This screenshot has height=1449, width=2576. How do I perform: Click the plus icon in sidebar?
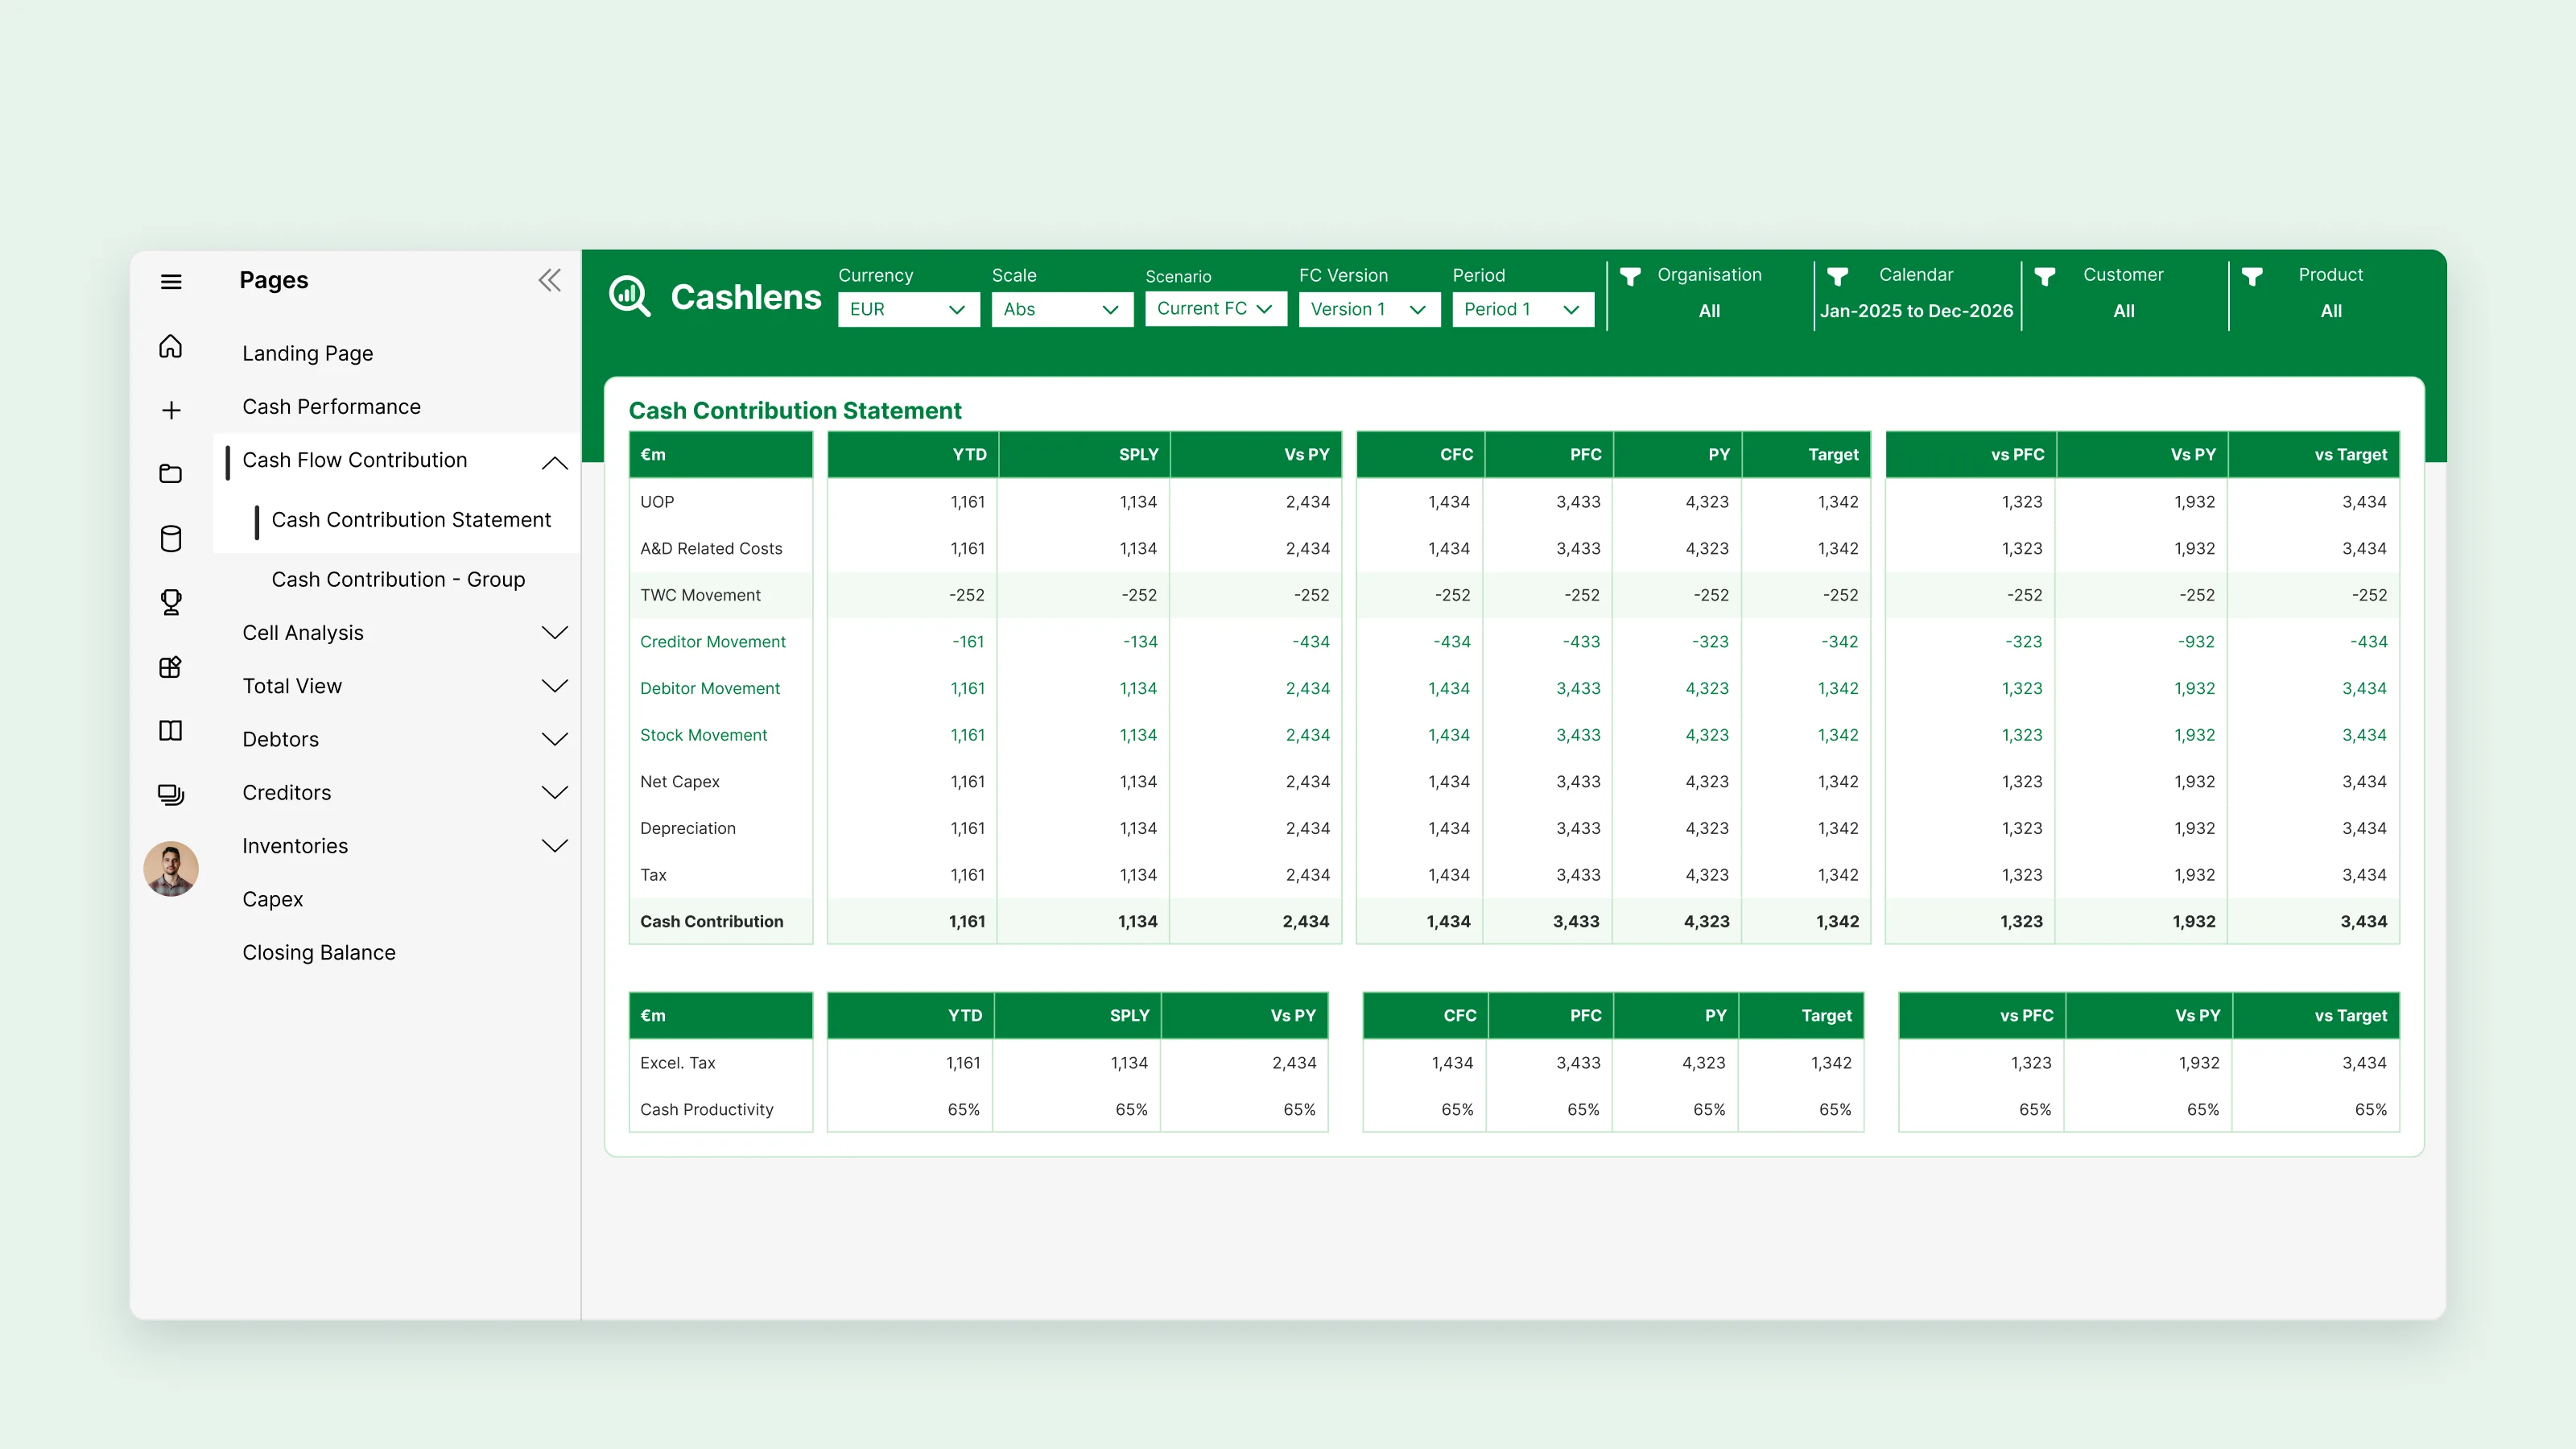(171, 410)
